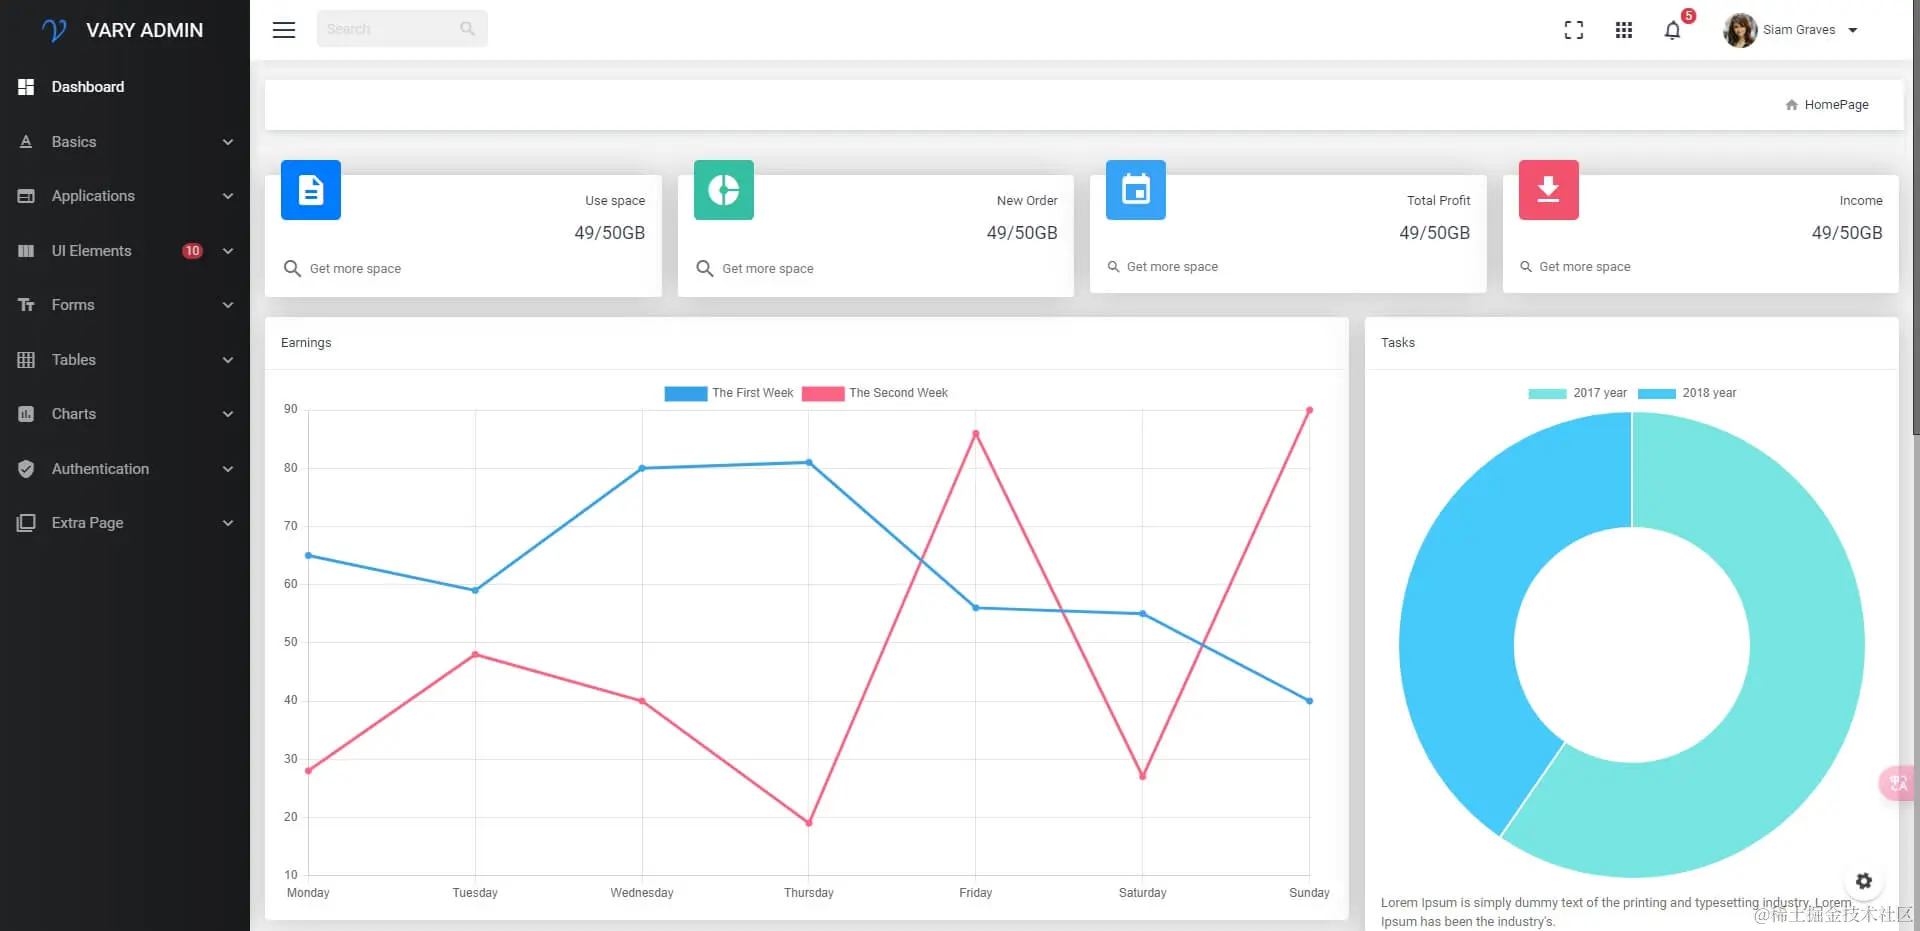This screenshot has width=1920, height=931.
Task: Toggle The Second Week legend swatch
Action: [x=823, y=394]
